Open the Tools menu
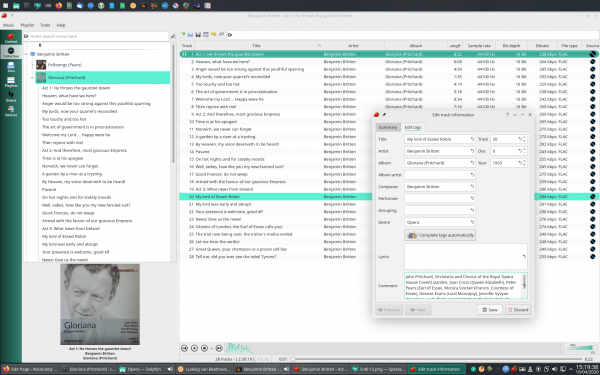The height and width of the screenshot is (375, 600). coord(45,25)
